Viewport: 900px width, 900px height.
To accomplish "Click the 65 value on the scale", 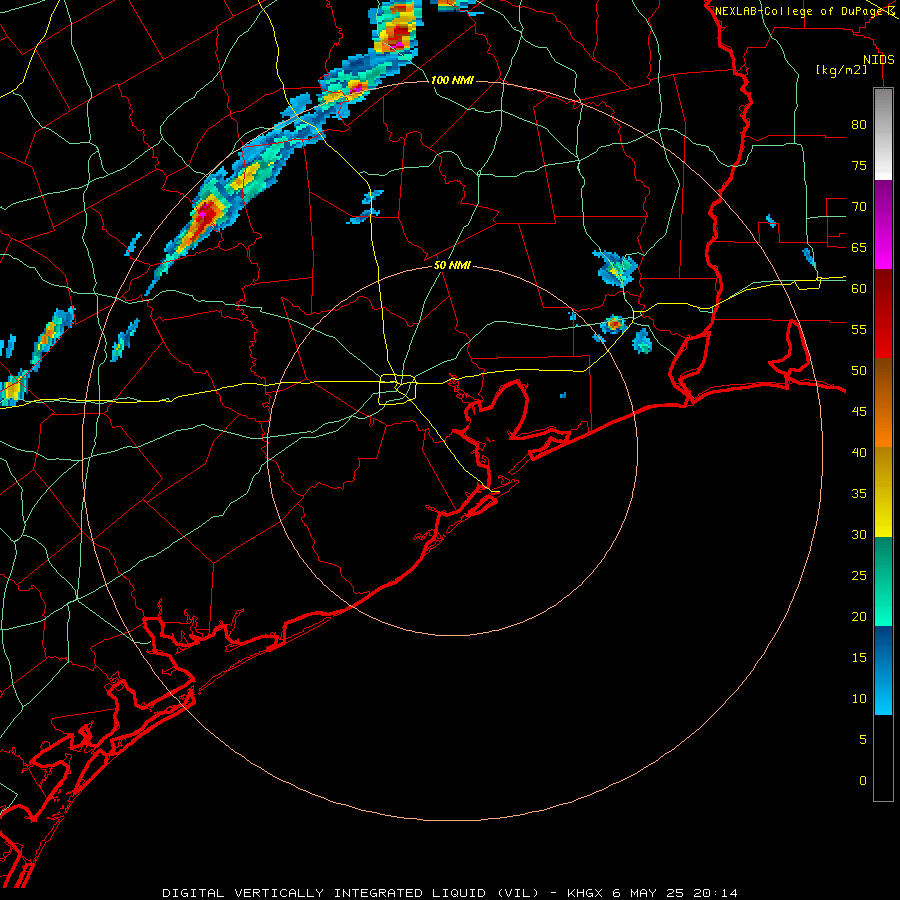I will point(859,247).
